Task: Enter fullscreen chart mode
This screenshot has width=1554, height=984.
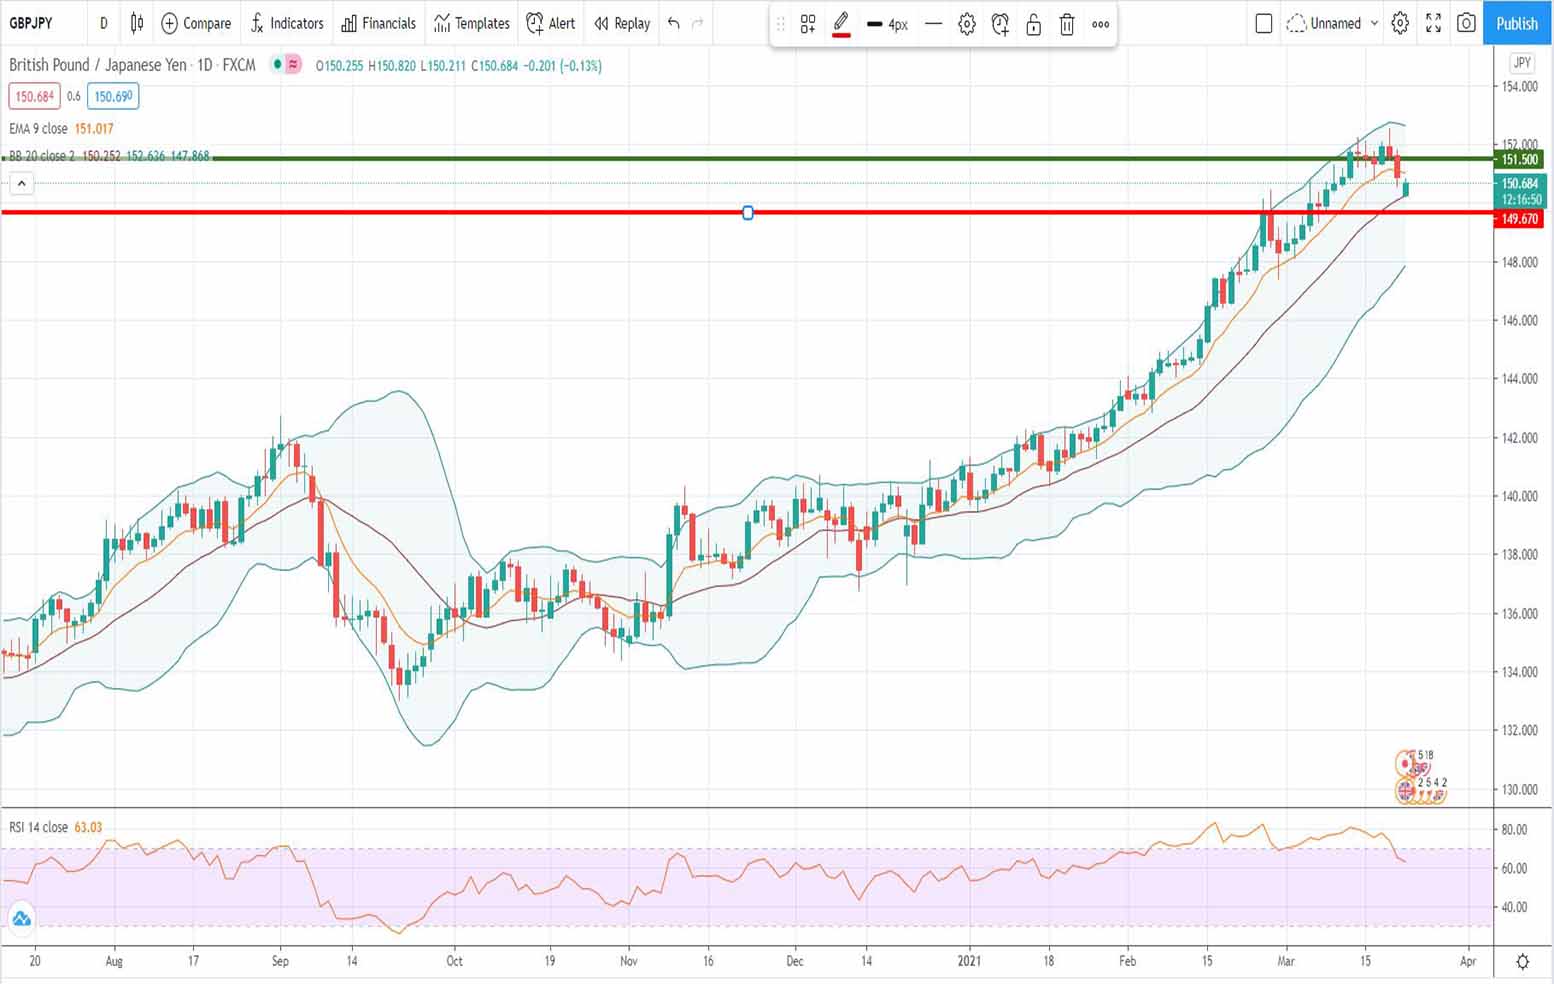Action: (x=1433, y=23)
